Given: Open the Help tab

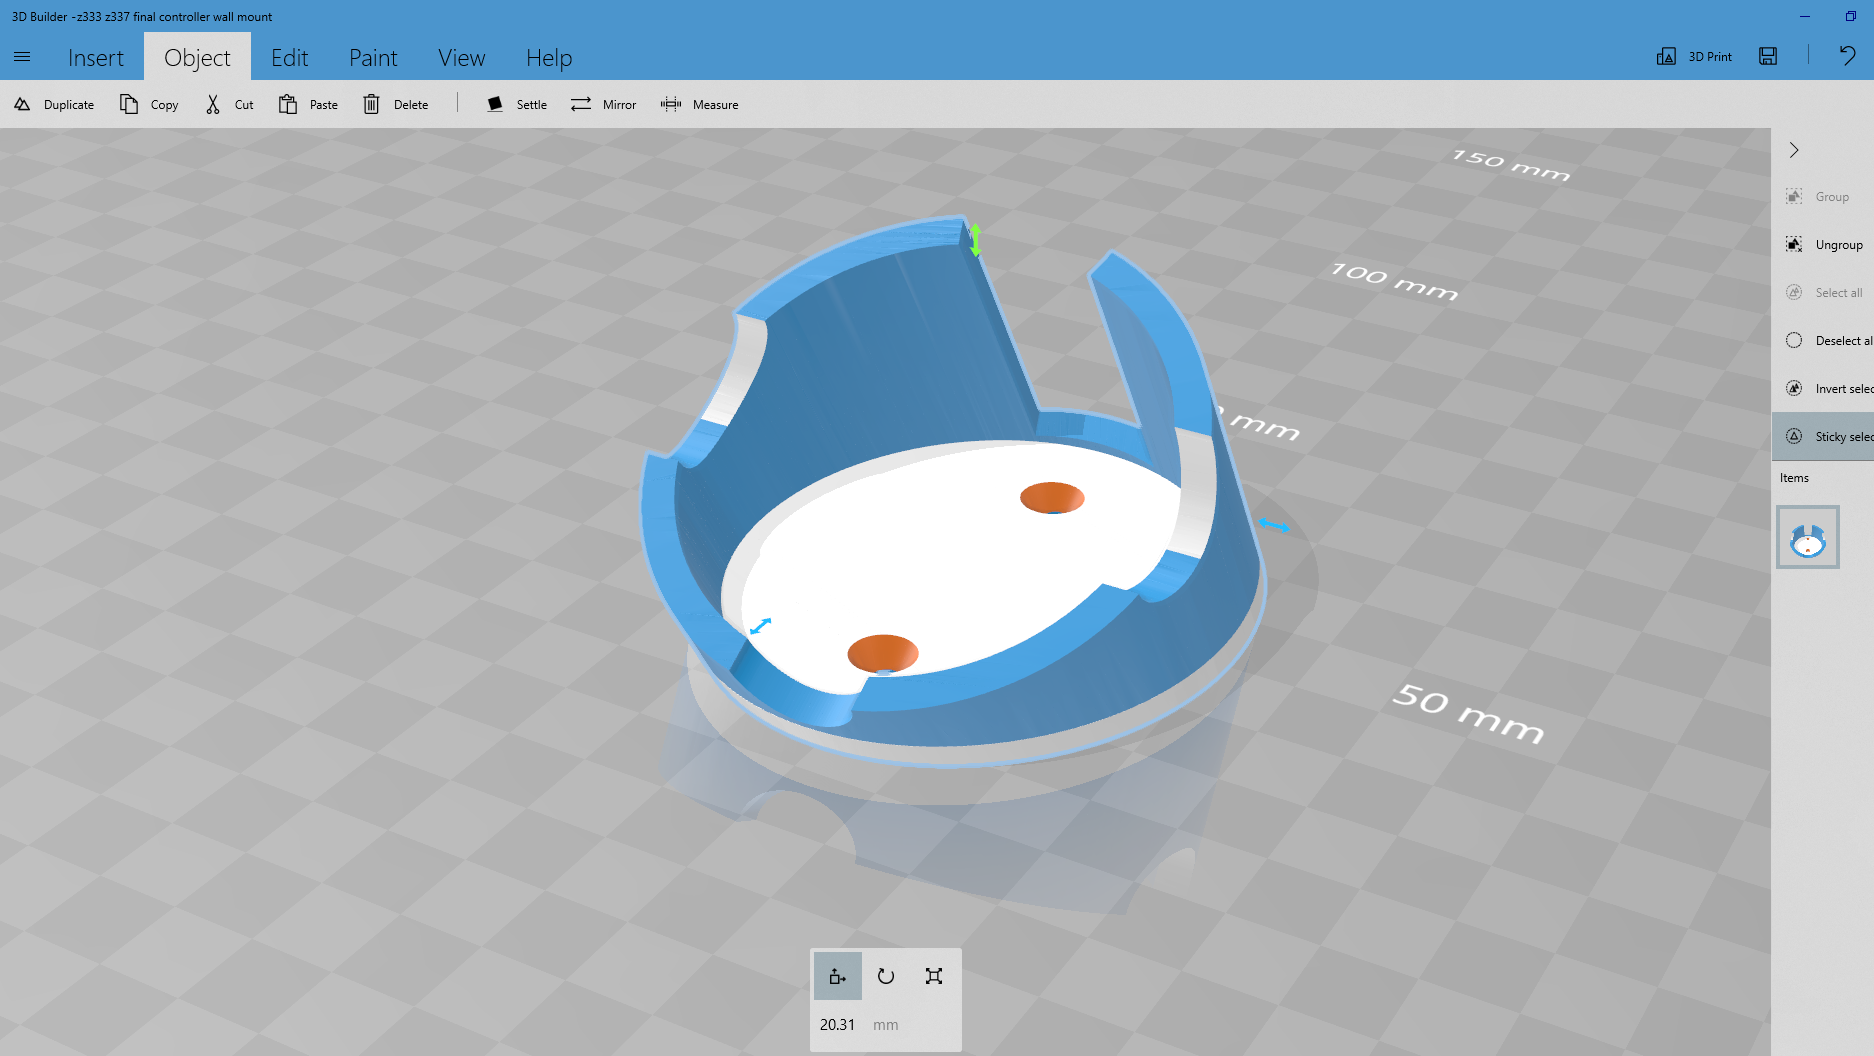Looking at the screenshot, I should pyautogui.click(x=549, y=57).
